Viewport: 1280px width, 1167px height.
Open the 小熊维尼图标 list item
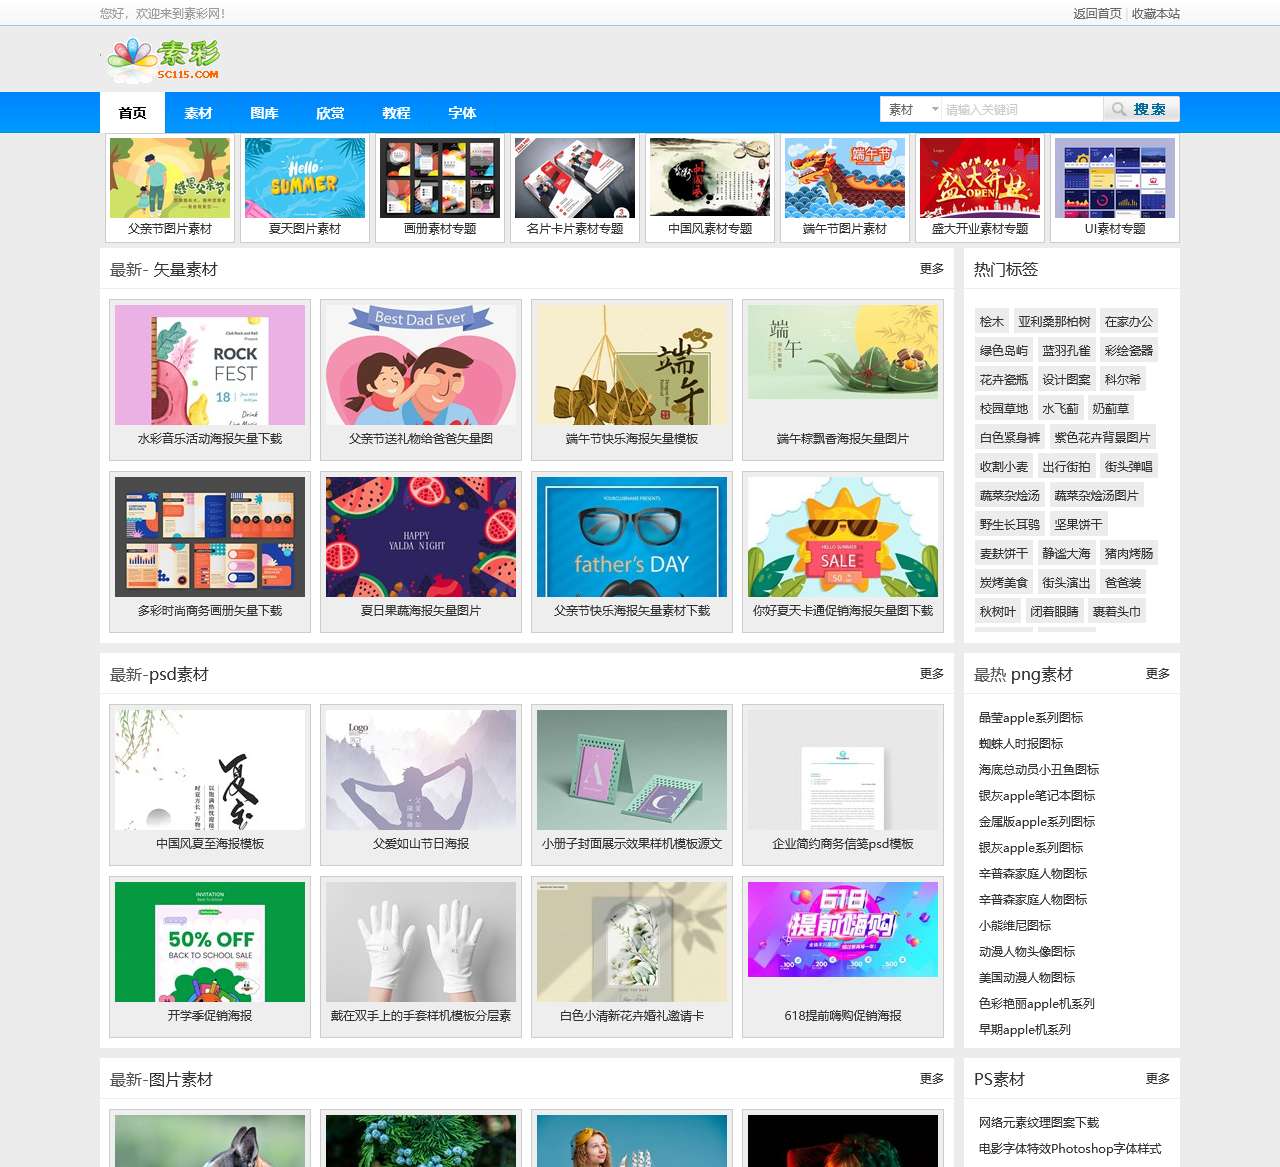[1015, 926]
